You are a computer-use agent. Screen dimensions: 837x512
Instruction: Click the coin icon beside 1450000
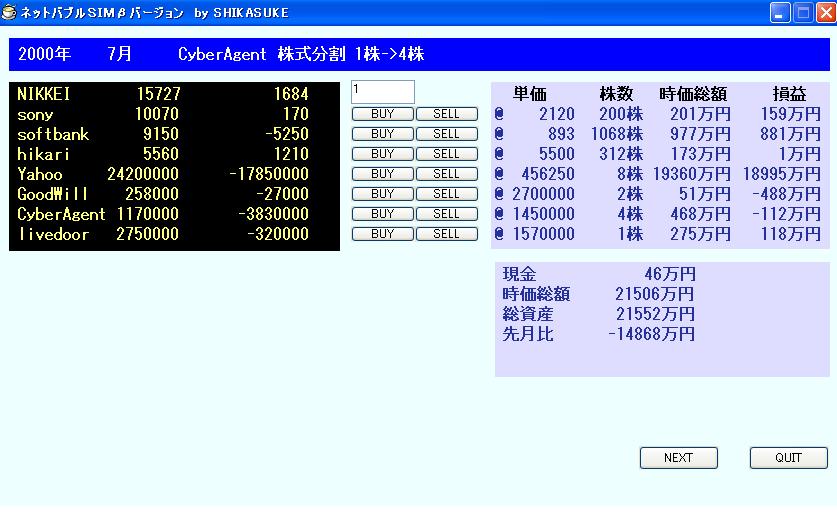pos(499,214)
